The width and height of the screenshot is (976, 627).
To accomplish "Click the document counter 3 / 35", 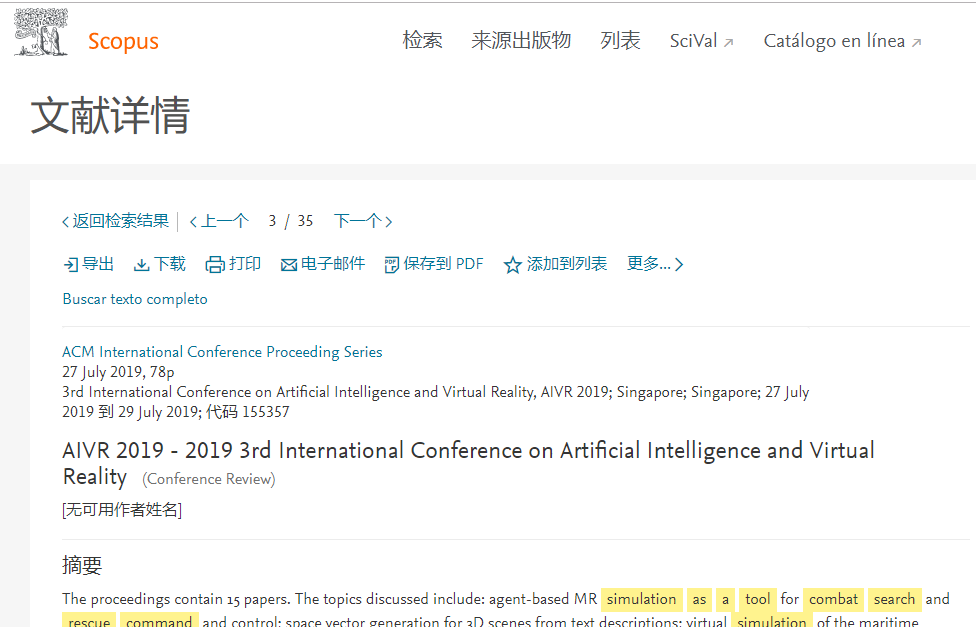I will (x=291, y=221).
